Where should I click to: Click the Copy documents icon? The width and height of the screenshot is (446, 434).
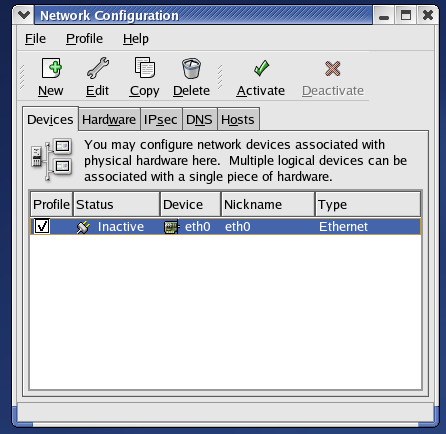point(145,68)
